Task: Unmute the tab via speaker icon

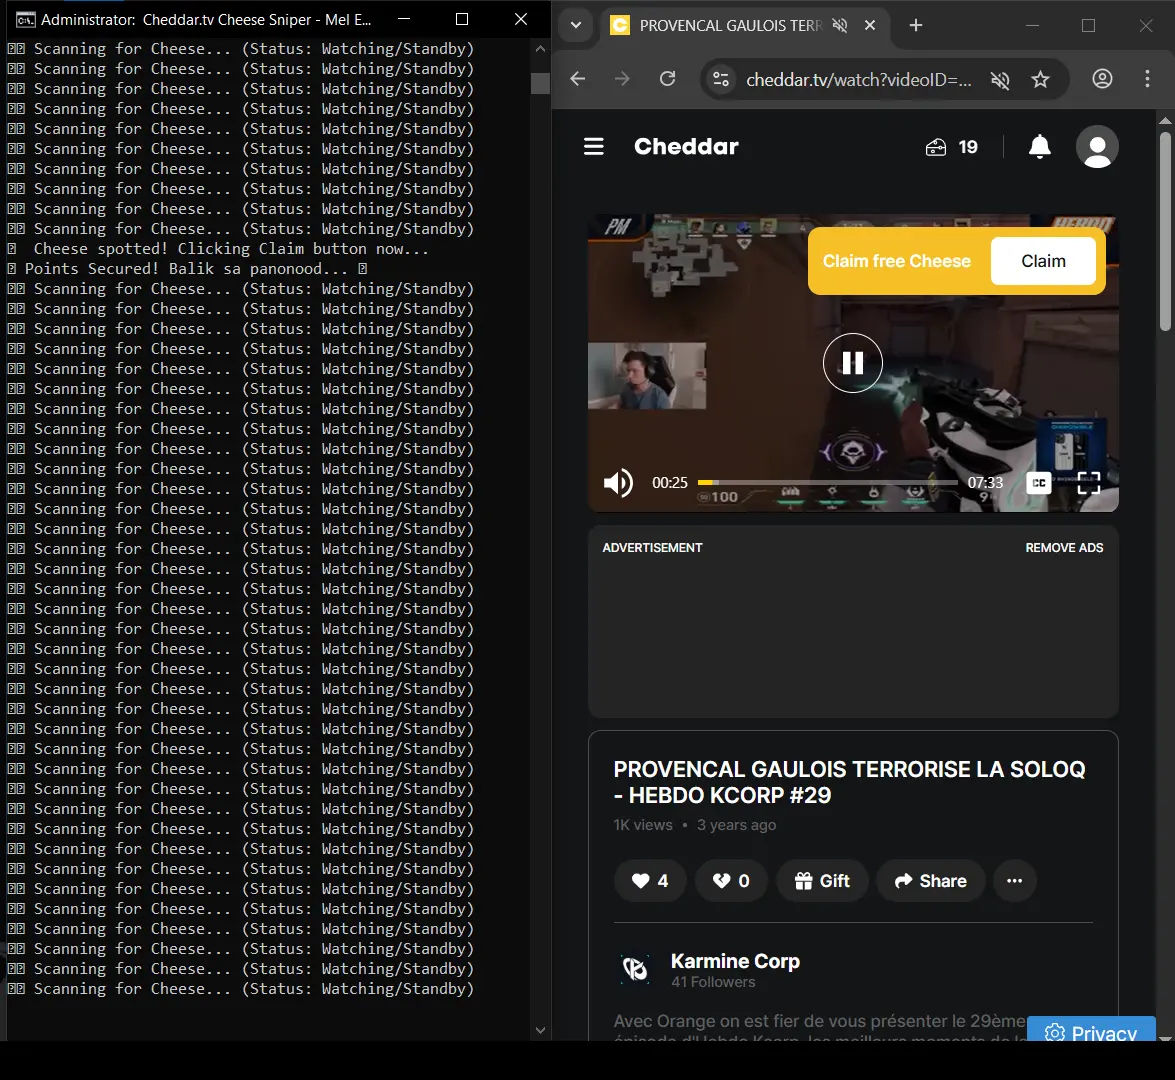Action: pos(840,25)
